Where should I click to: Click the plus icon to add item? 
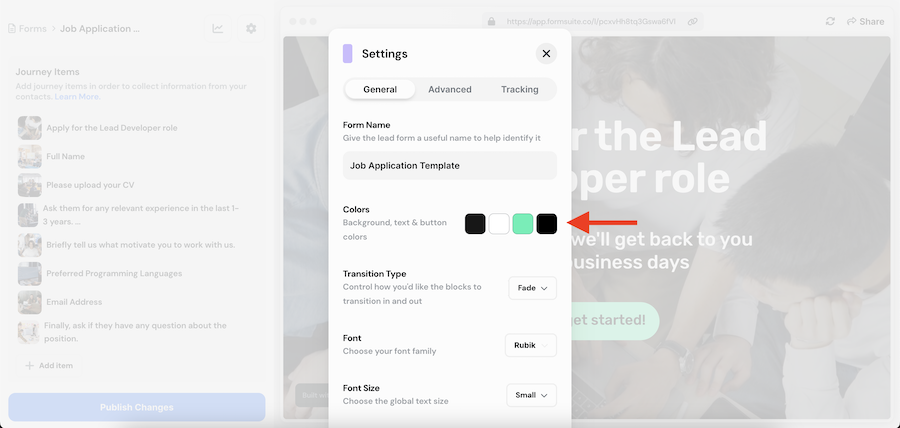pyautogui.click(x=30, y=366)
